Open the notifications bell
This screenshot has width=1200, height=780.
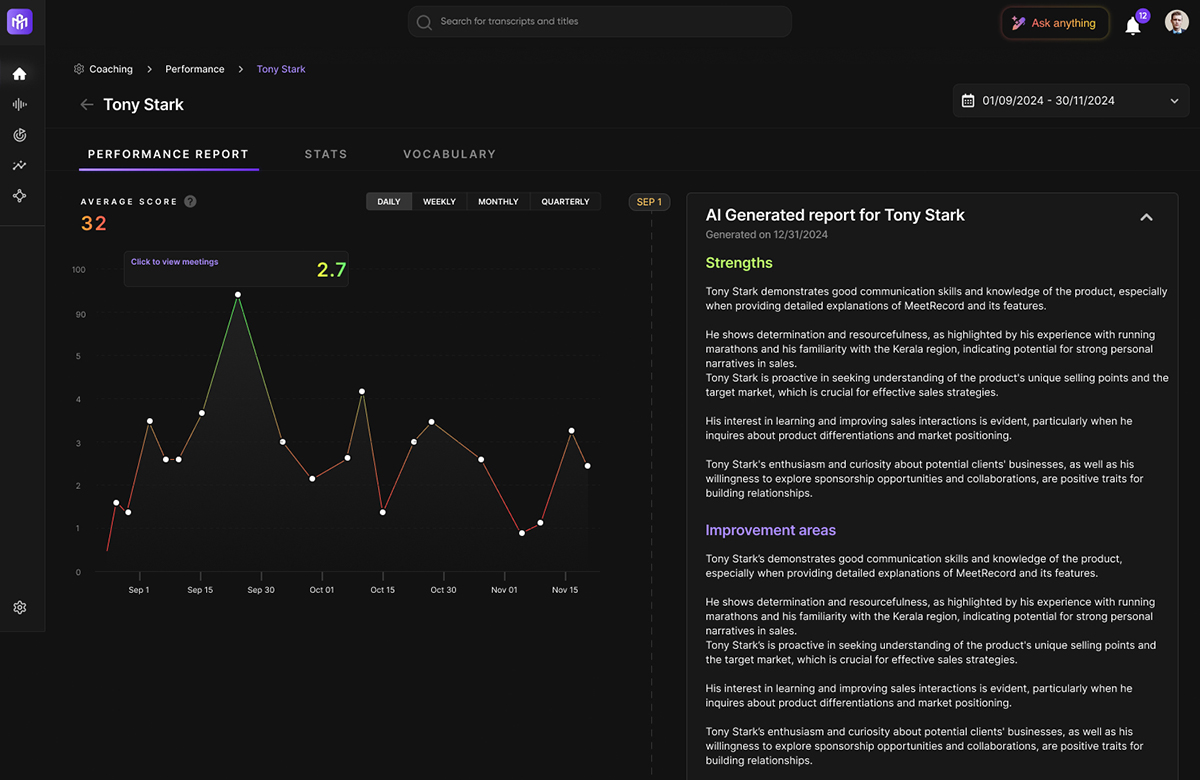tap(1133, 26)
